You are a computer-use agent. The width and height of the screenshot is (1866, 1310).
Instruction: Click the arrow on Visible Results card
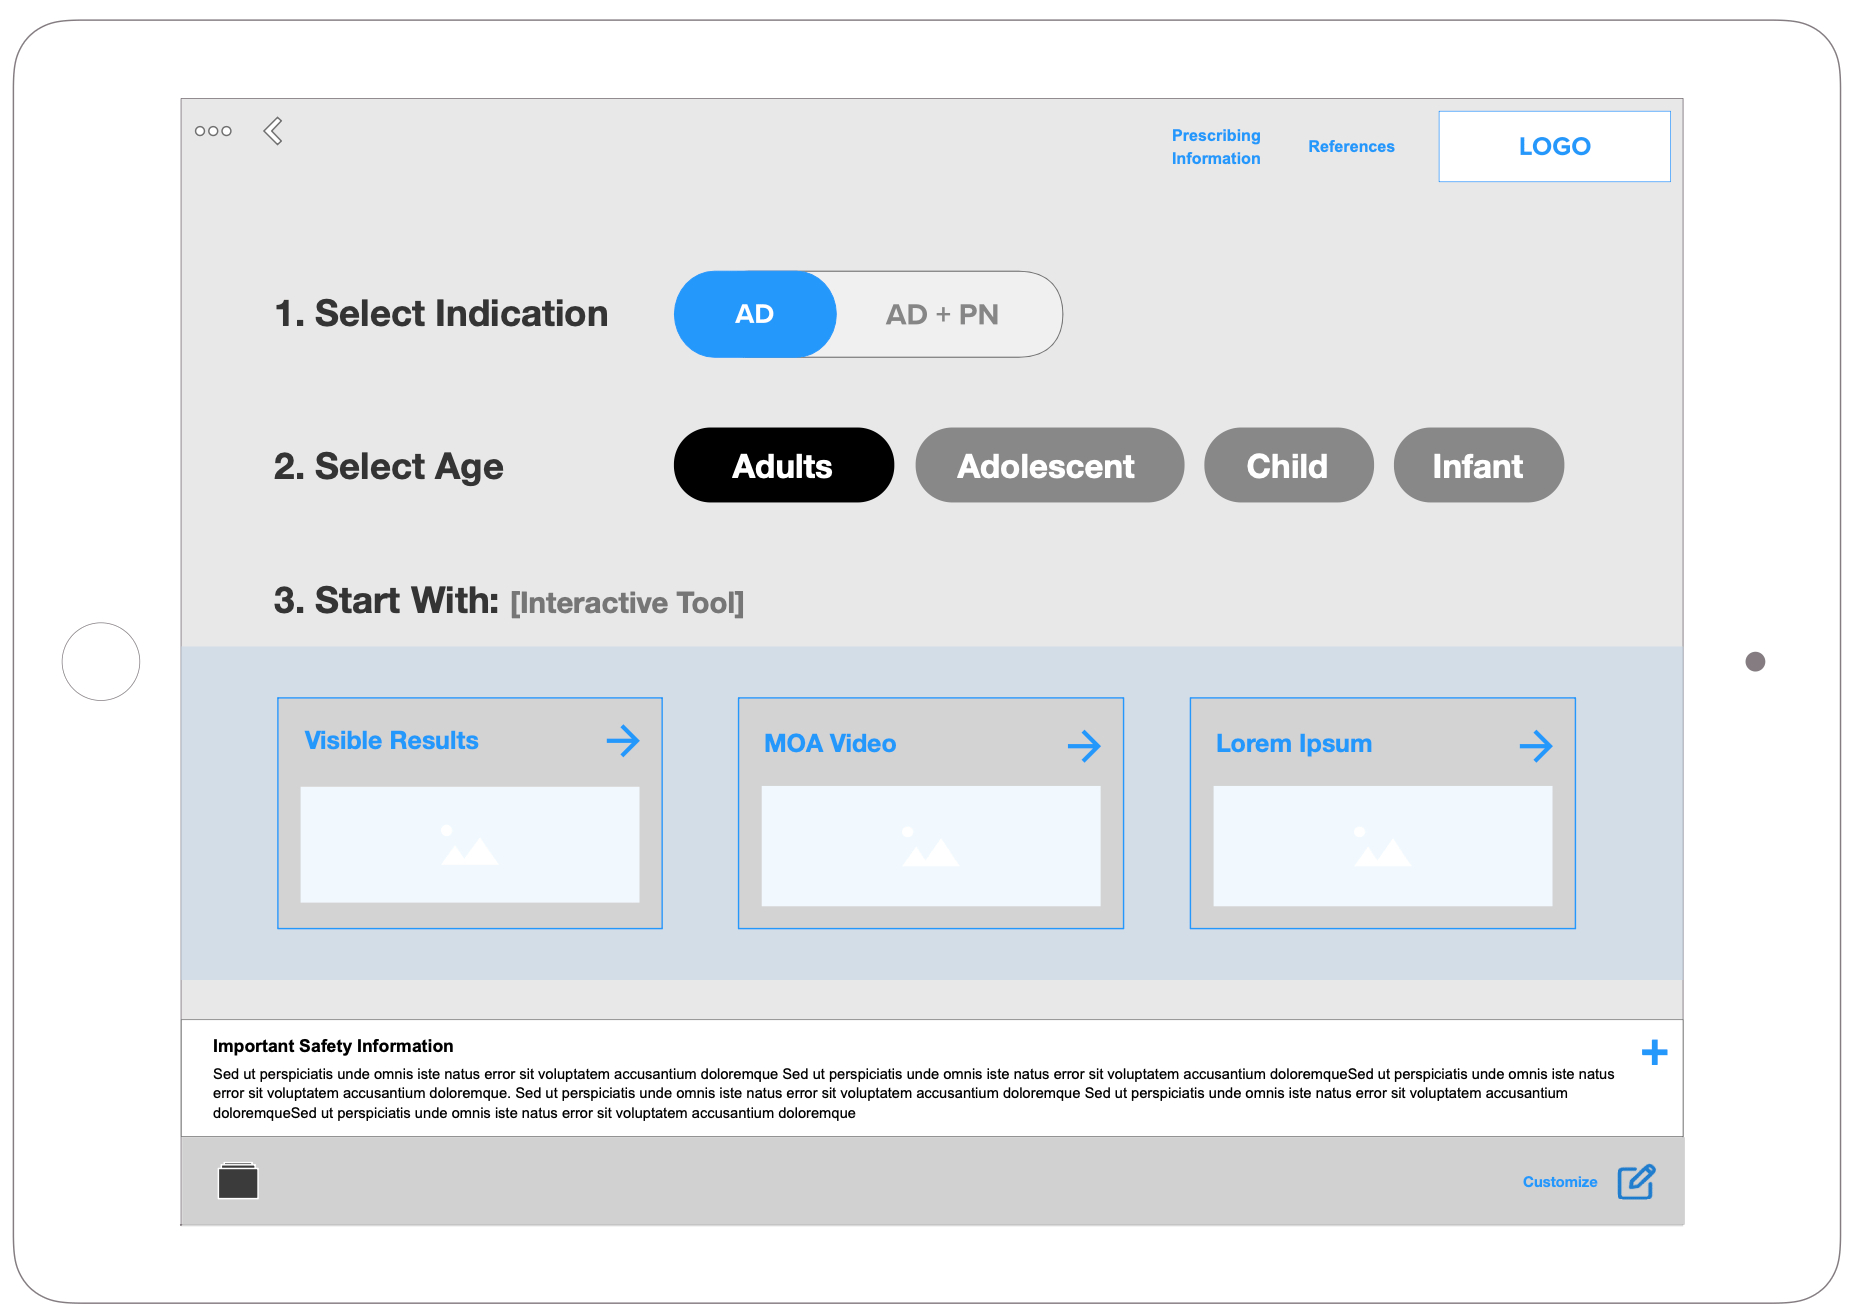[x=622, y=741]
